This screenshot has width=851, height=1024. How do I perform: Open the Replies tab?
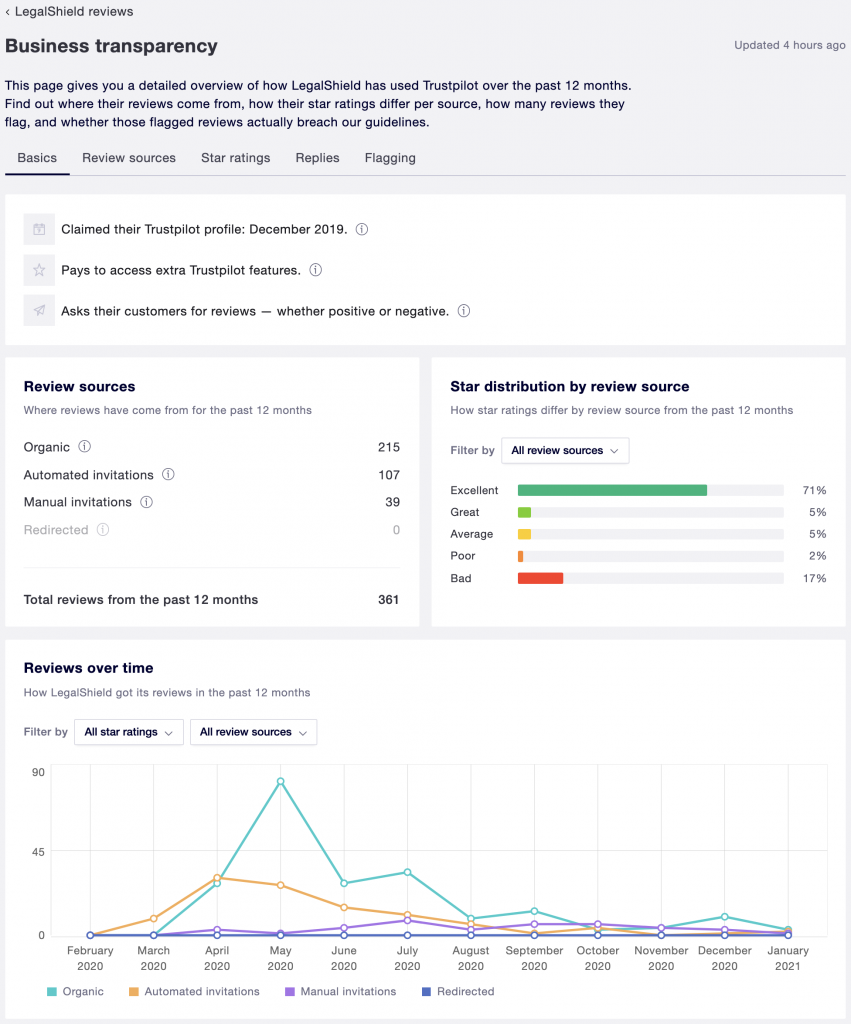[x=317, y=158]
